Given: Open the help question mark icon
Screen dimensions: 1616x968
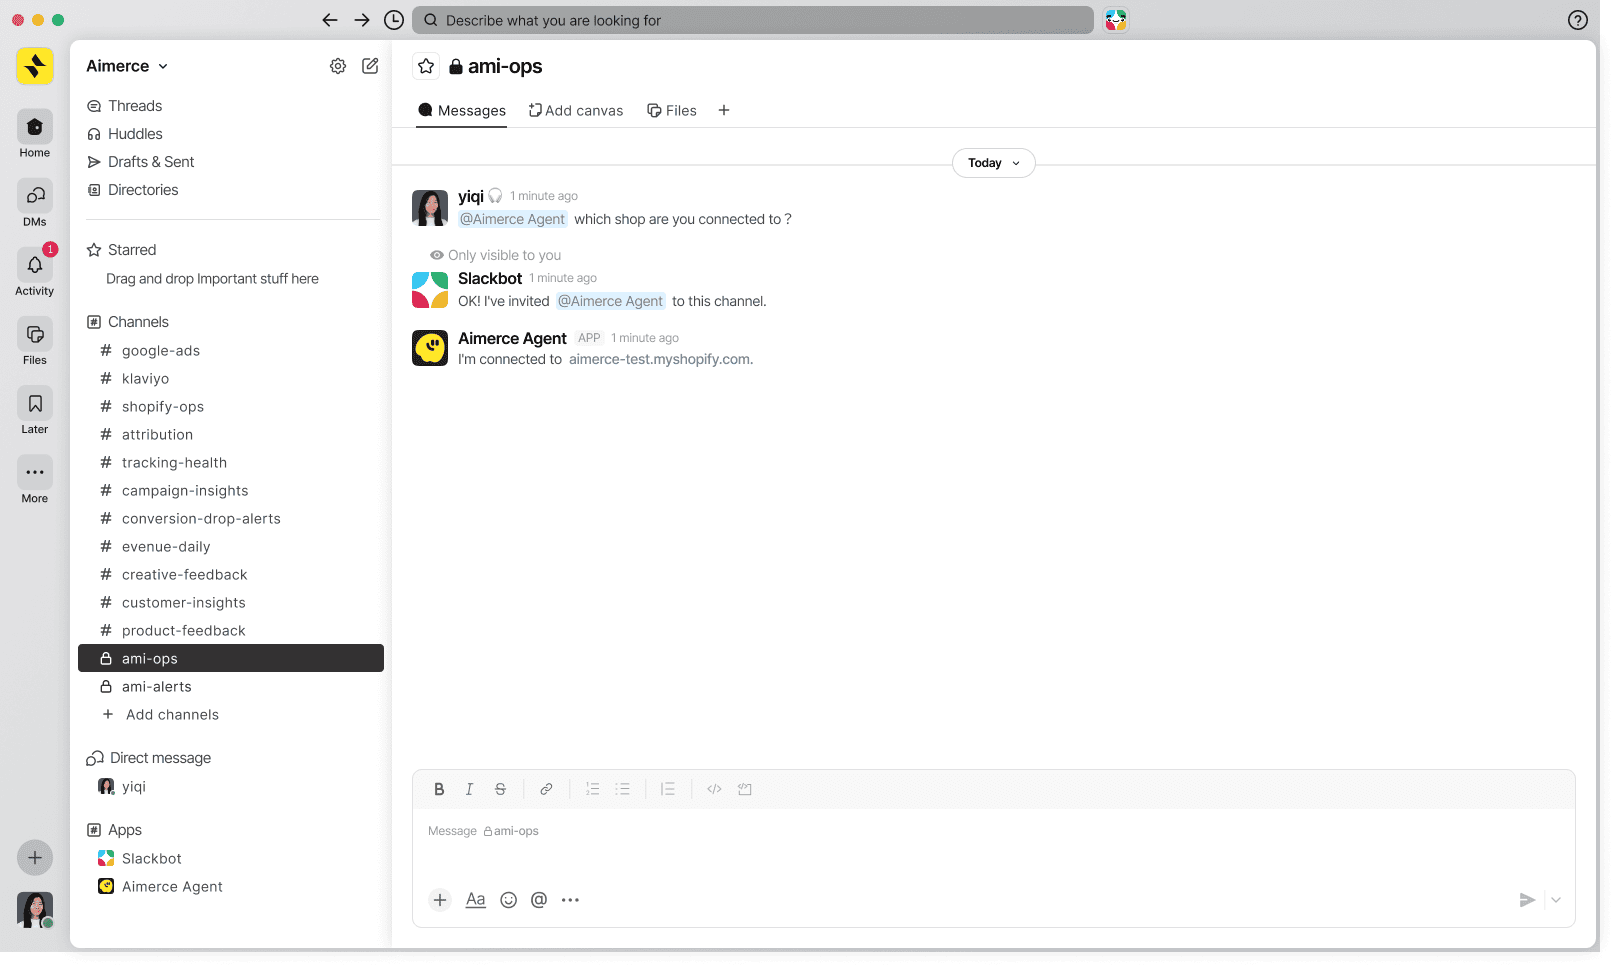Looking at the screenshot, I should tap(1578, 20).
